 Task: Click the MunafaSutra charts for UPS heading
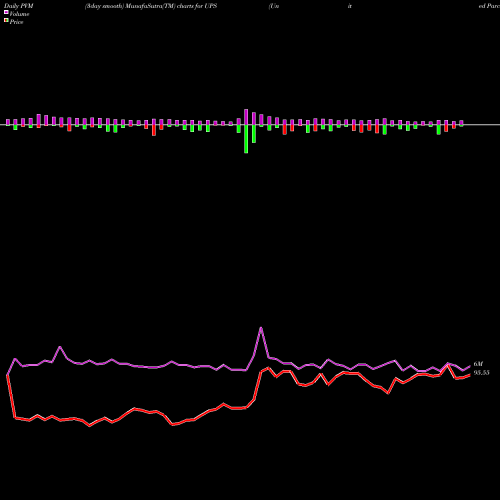[x=151, y=6]
